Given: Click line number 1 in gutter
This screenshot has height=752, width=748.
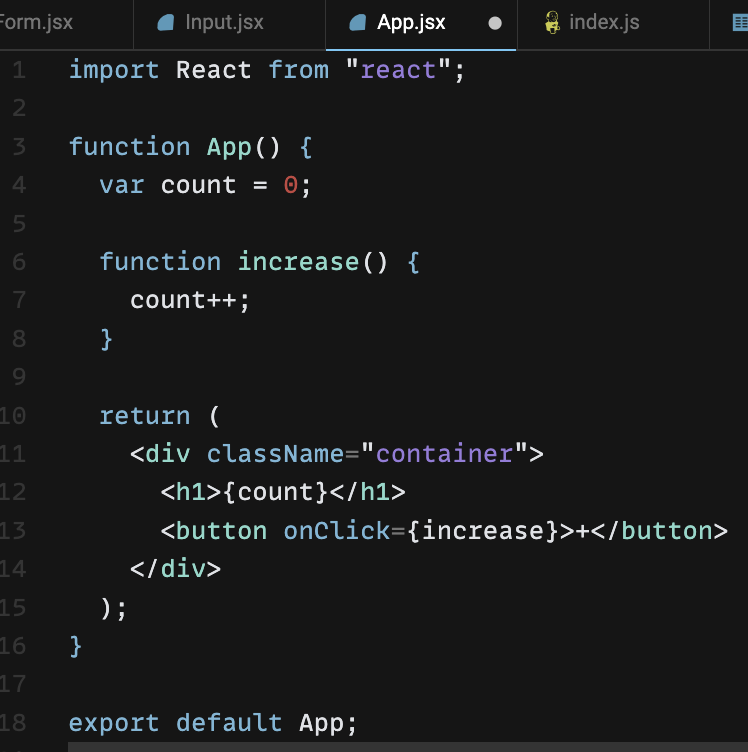Looking at the screenshot, I should click(x=19, y=70).
